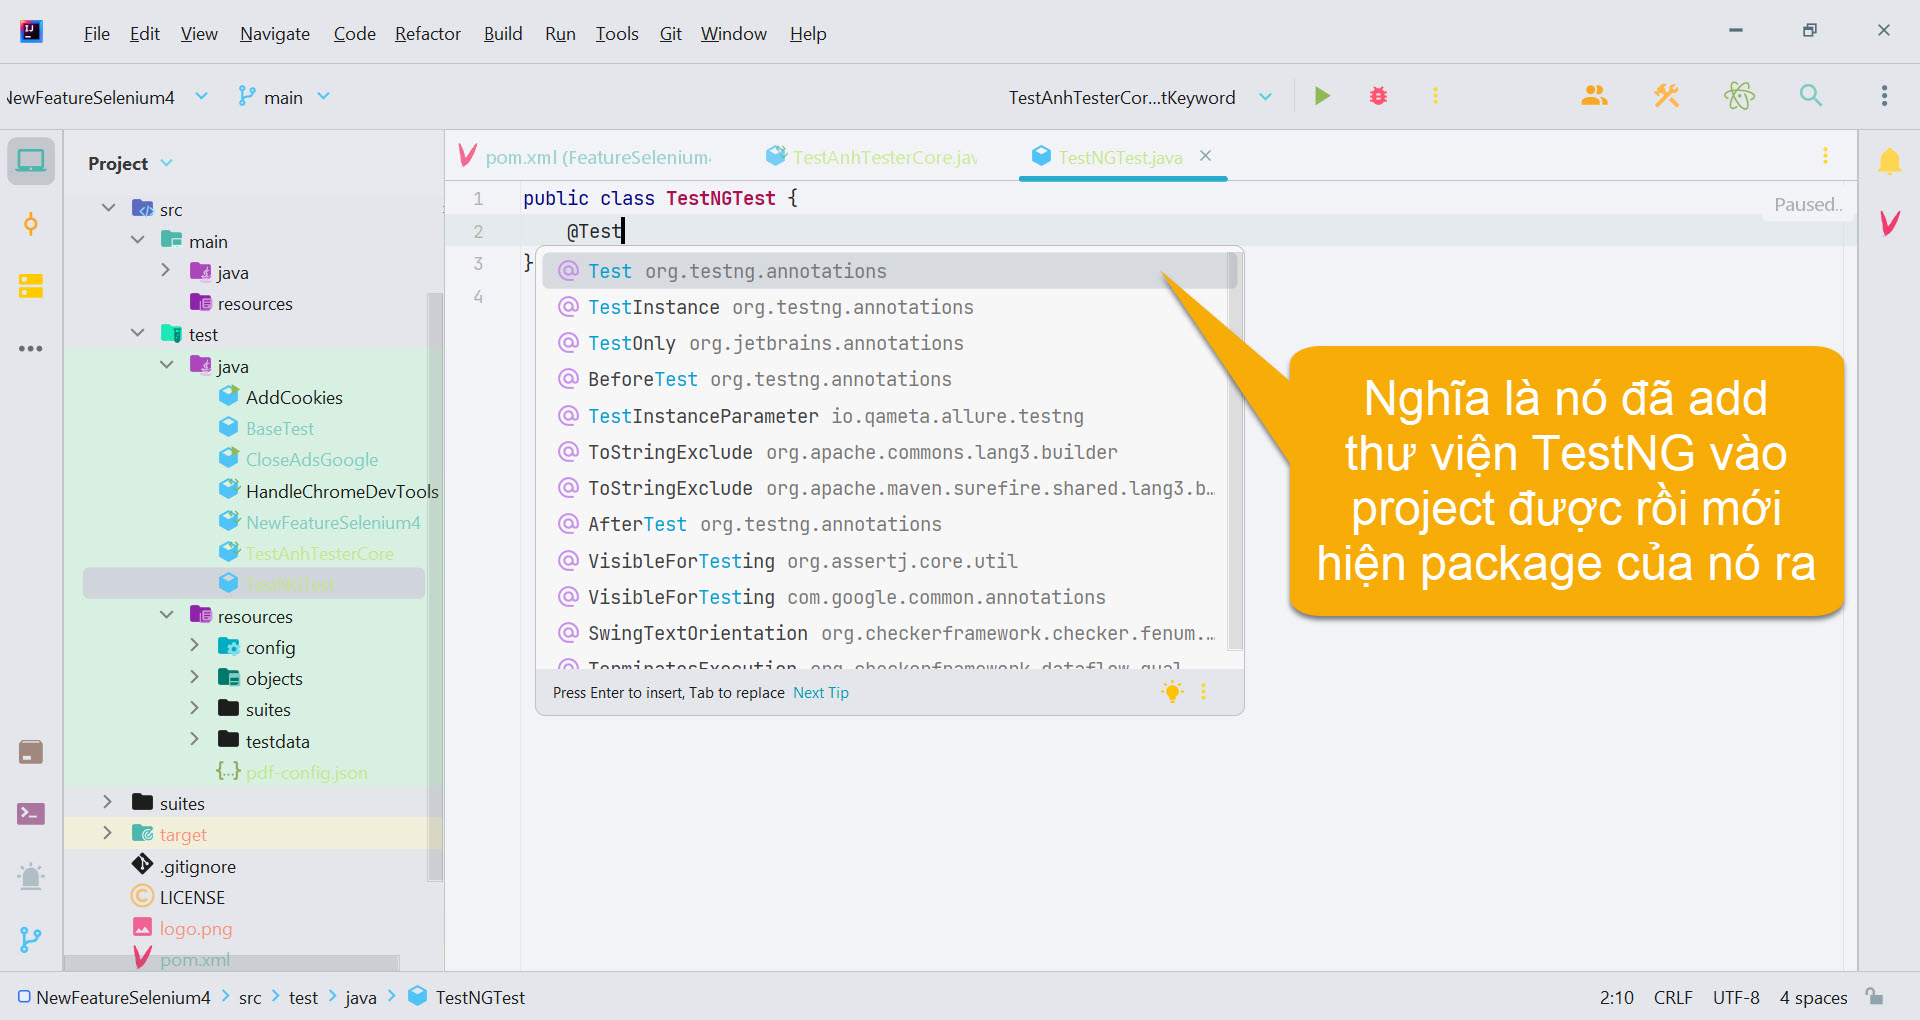The width and height of the screenshot is (1920, 1020).
Task: Collapse the src folder
Action: (108, 208)
